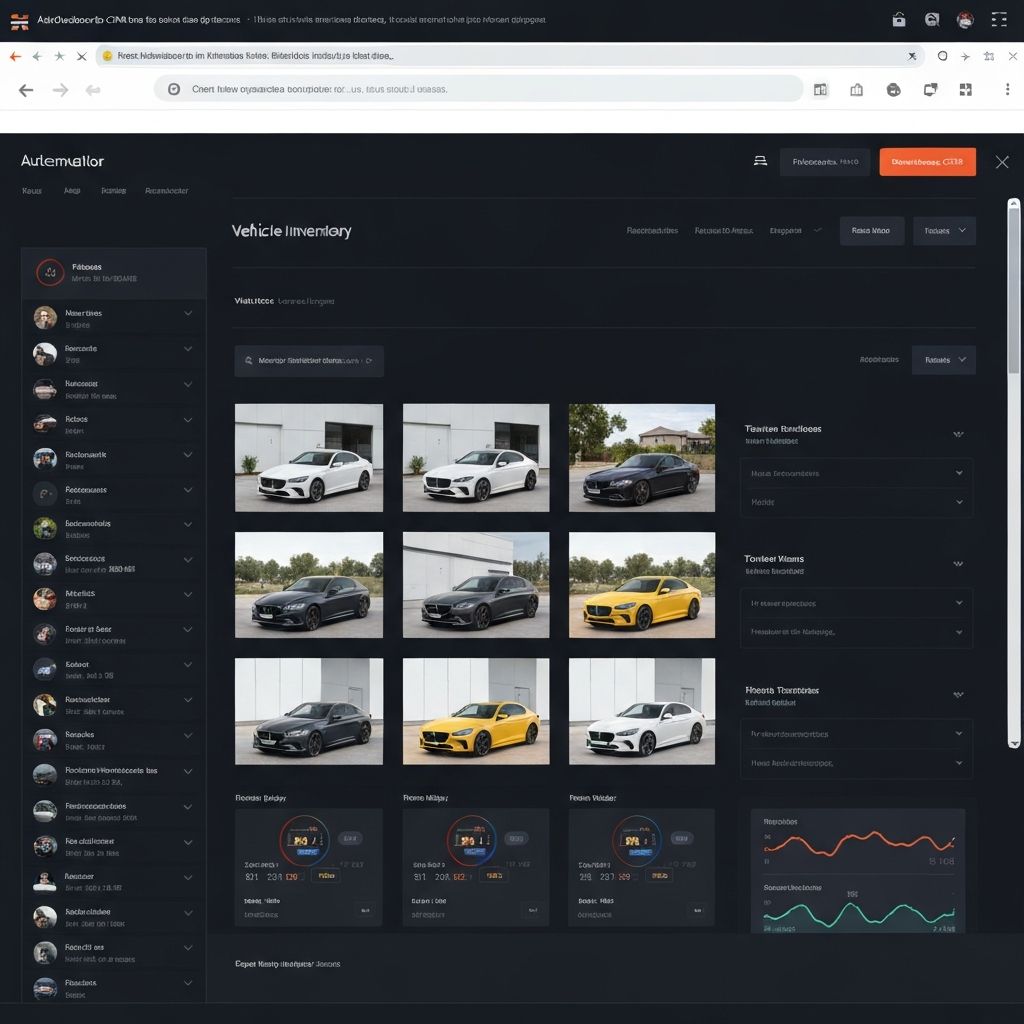Click the extensions puzzle icon in browser toolbar
1024x1024 pixels.
[x=965, y=90]
